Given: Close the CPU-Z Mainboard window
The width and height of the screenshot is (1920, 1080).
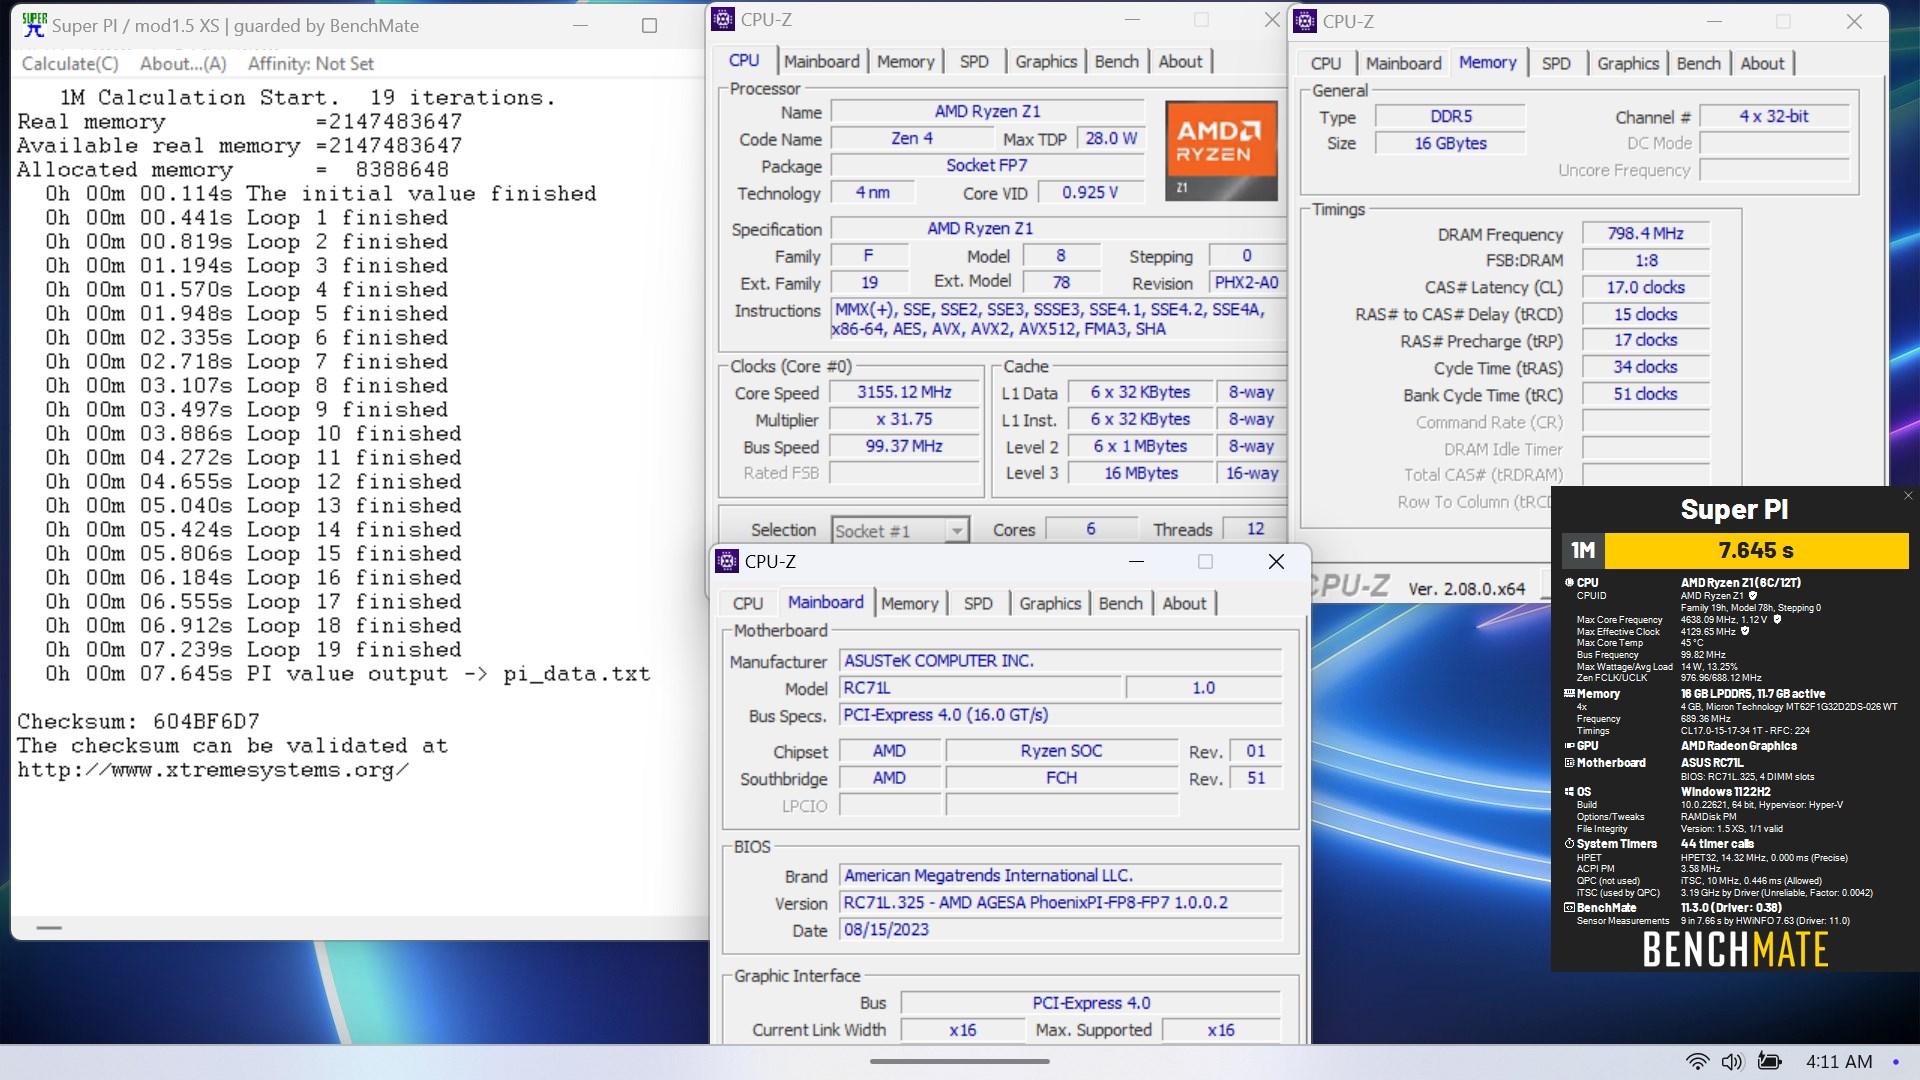Looking at the screenshot, I should click(1276, 561).
